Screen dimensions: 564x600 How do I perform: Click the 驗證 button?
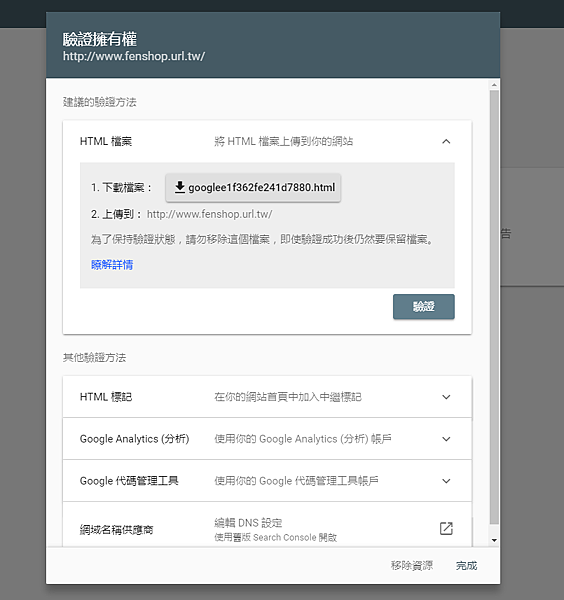click(x=424, y=307)
